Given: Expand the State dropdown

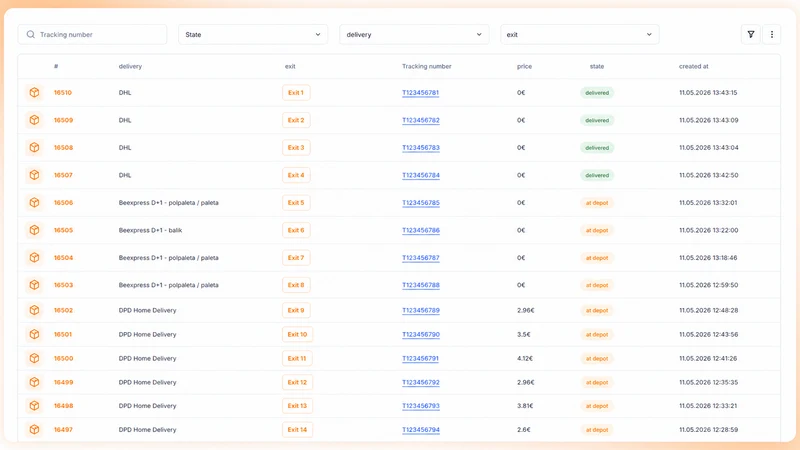Looking at the screenshot, I should pyautogui.click(x=253, y=35).
